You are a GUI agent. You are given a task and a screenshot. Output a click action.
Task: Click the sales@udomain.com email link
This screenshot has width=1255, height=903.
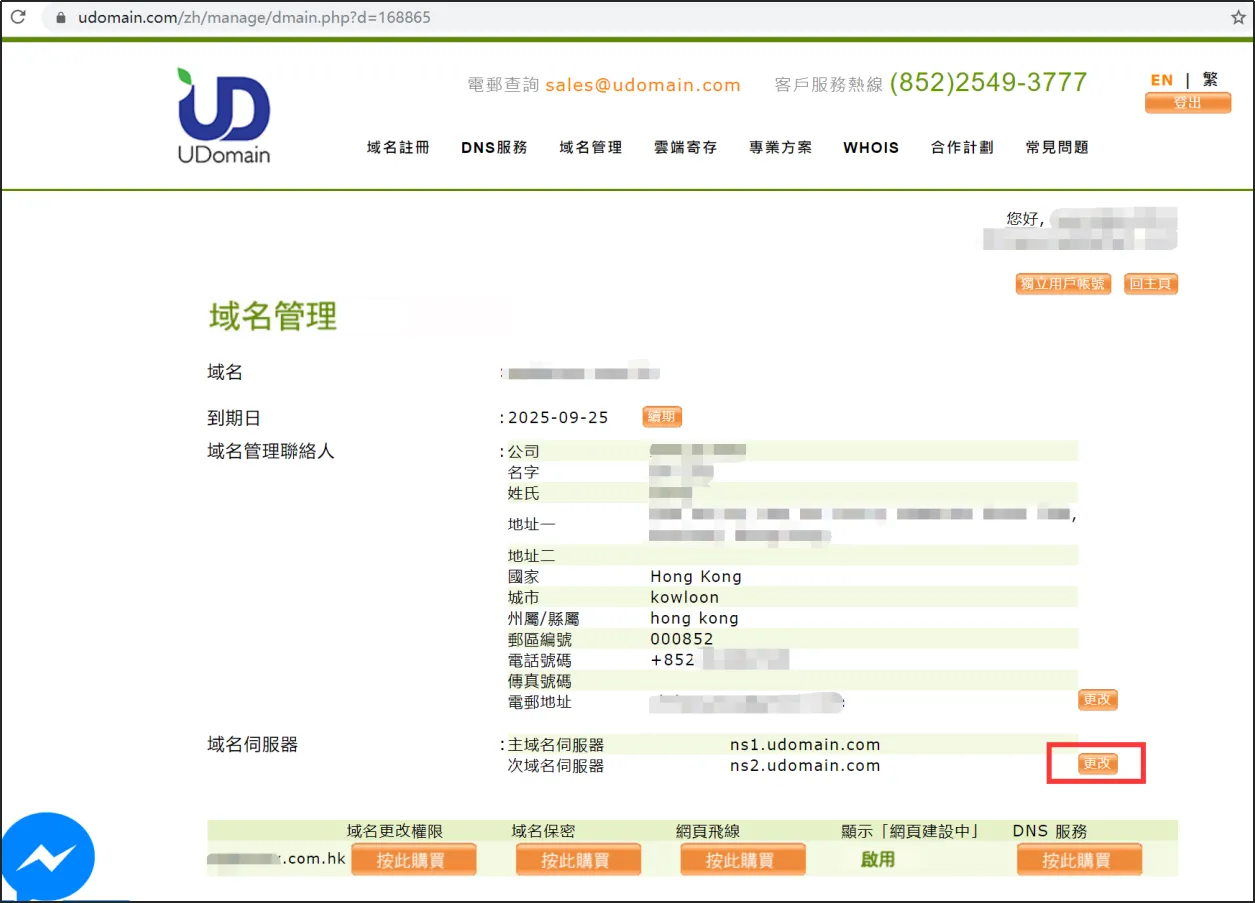pyautogui.click(x=642, y=85)
